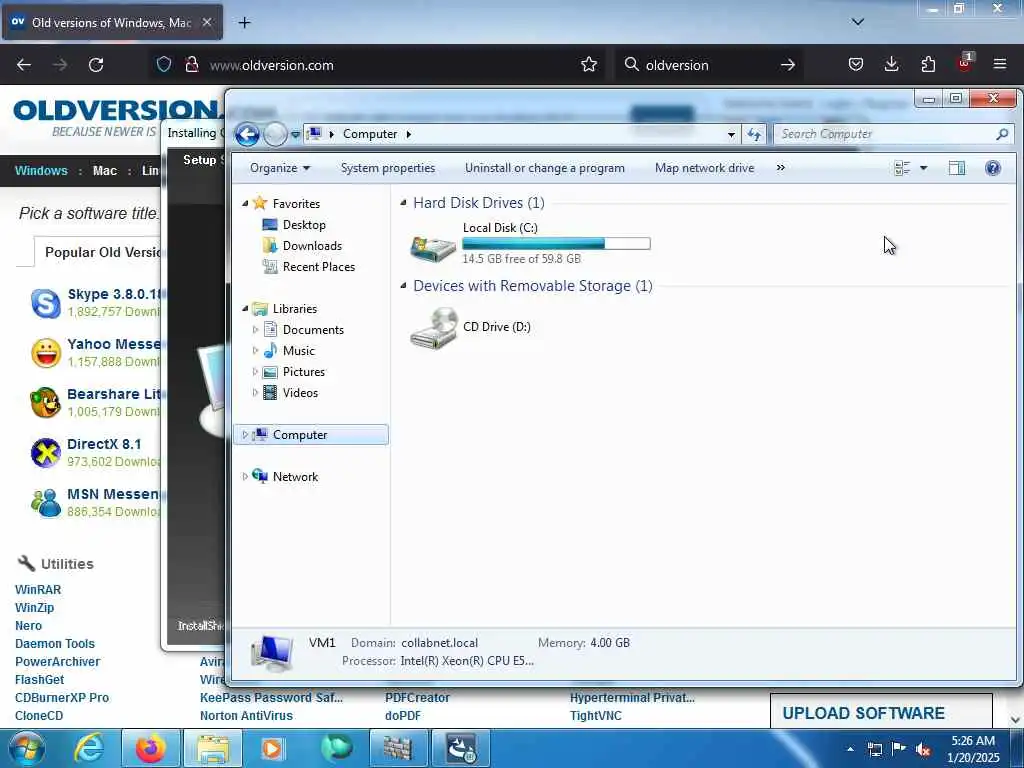Open recent pages dropdown beside Explorer nav arrows
This screenshot has width=1024, height=768.
(x=295, y=135)
